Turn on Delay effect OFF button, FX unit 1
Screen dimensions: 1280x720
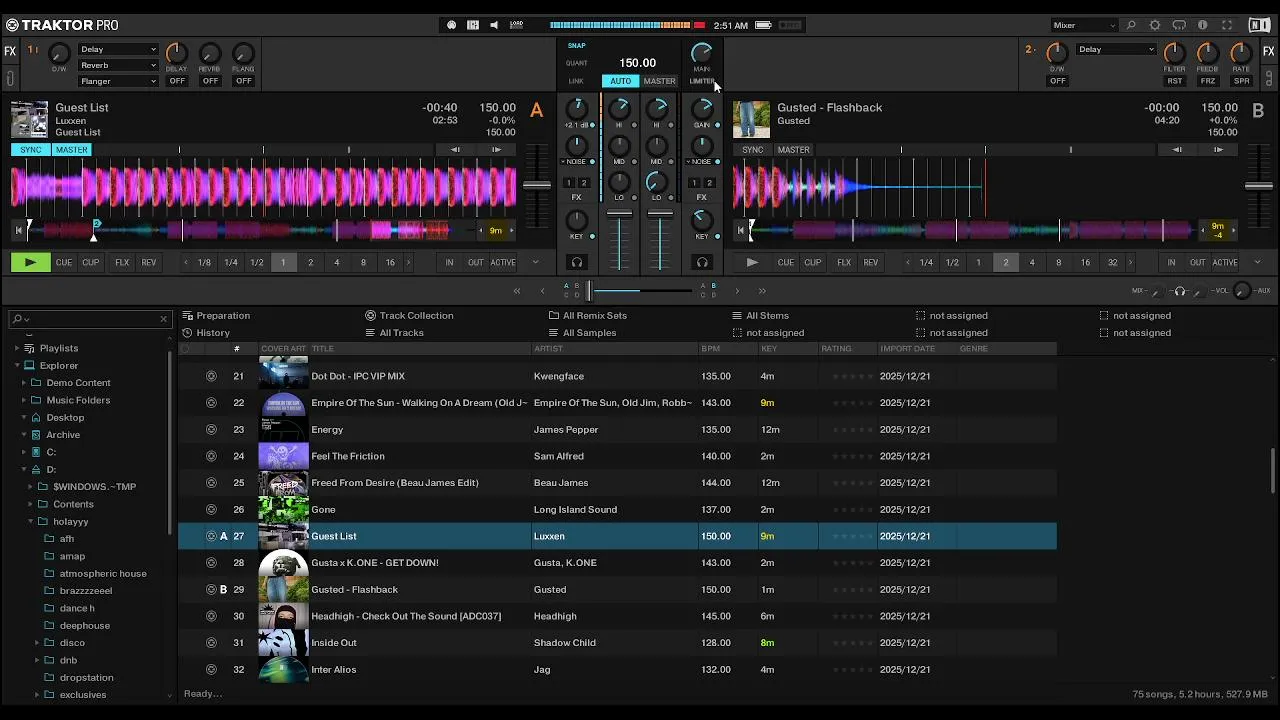(x=177, y=81)
